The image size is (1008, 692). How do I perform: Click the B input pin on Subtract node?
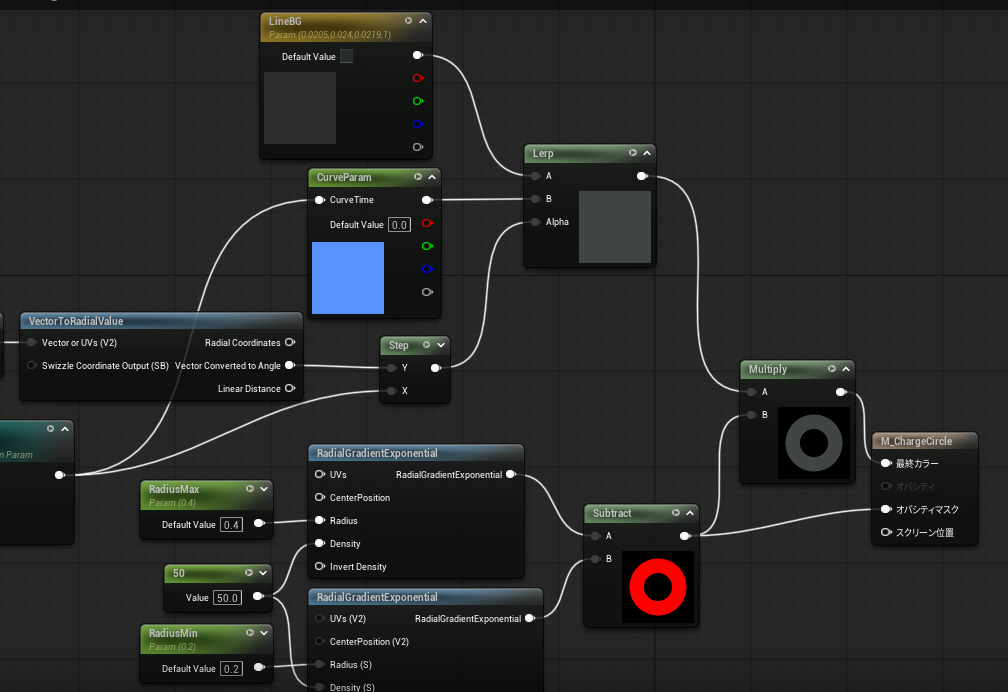[595, 558]
